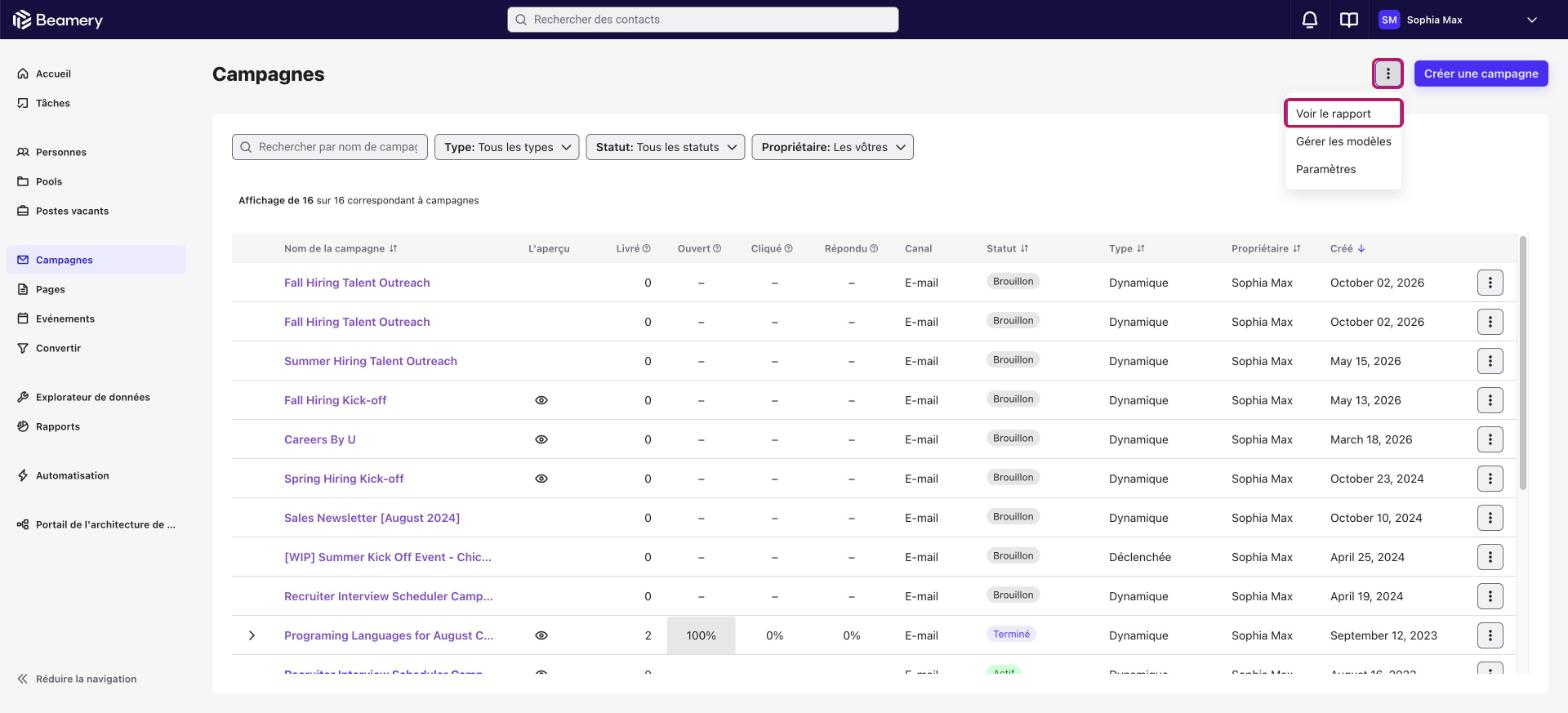Click the Beamery logo
Screen dimensions: 1568x713
pyautogui.click(x=58, y=20)
